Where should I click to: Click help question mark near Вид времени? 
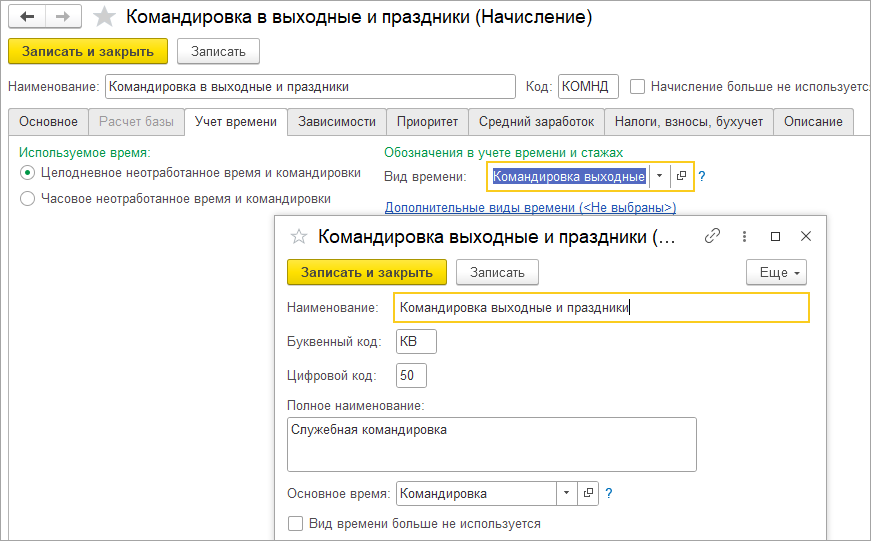[x=702, y=176]
